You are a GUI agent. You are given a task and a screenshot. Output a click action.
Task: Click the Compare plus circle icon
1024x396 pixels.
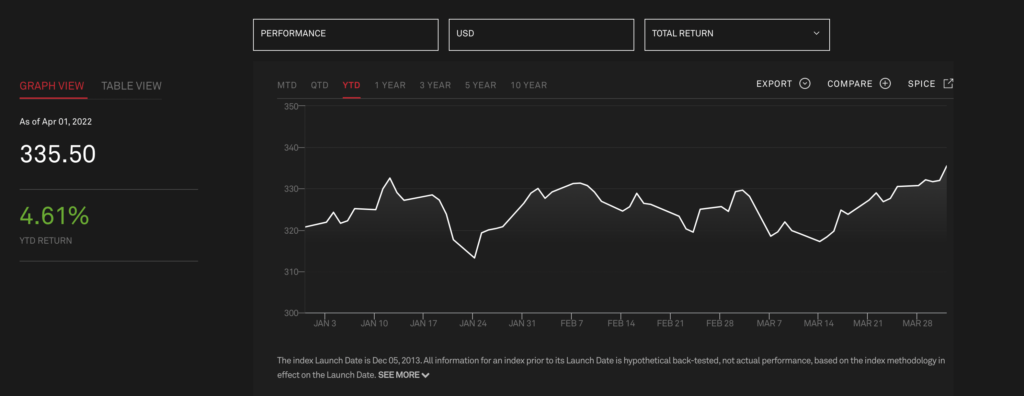(x=885, y=84)
